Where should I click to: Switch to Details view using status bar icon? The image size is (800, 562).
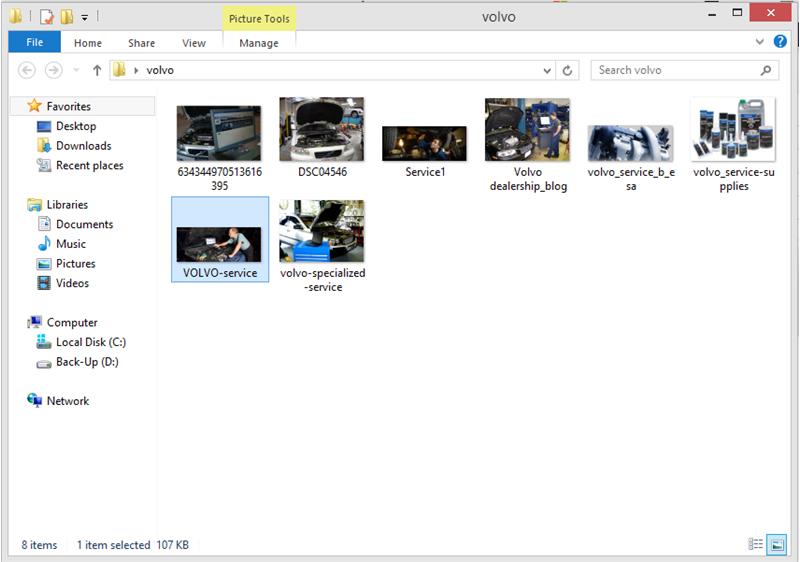pyautogui.click(x=756, y=544)
